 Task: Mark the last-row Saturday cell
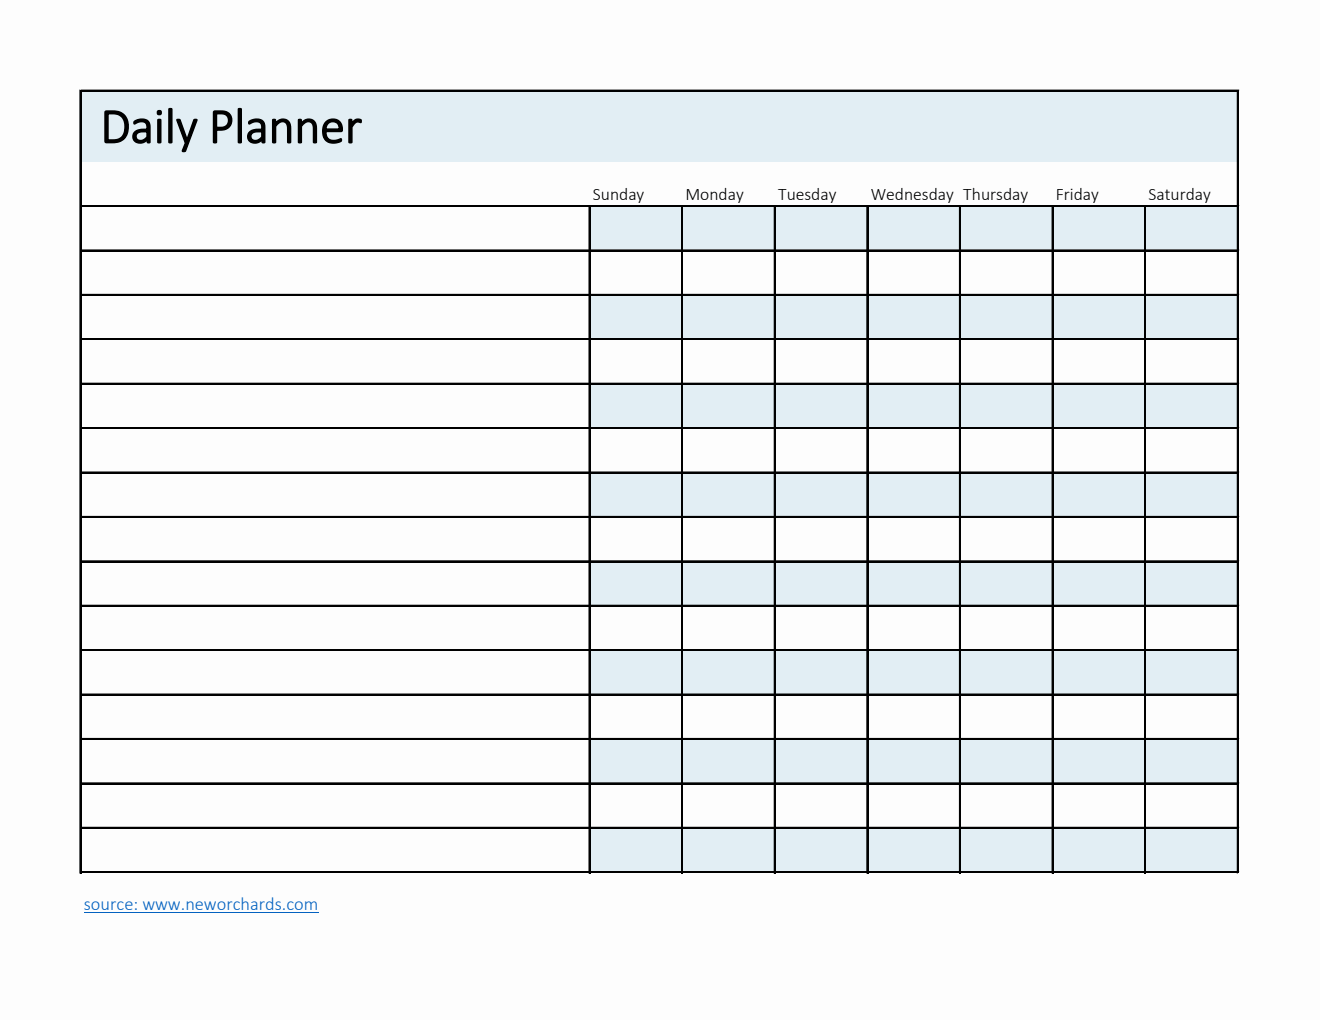point(1191,850)
